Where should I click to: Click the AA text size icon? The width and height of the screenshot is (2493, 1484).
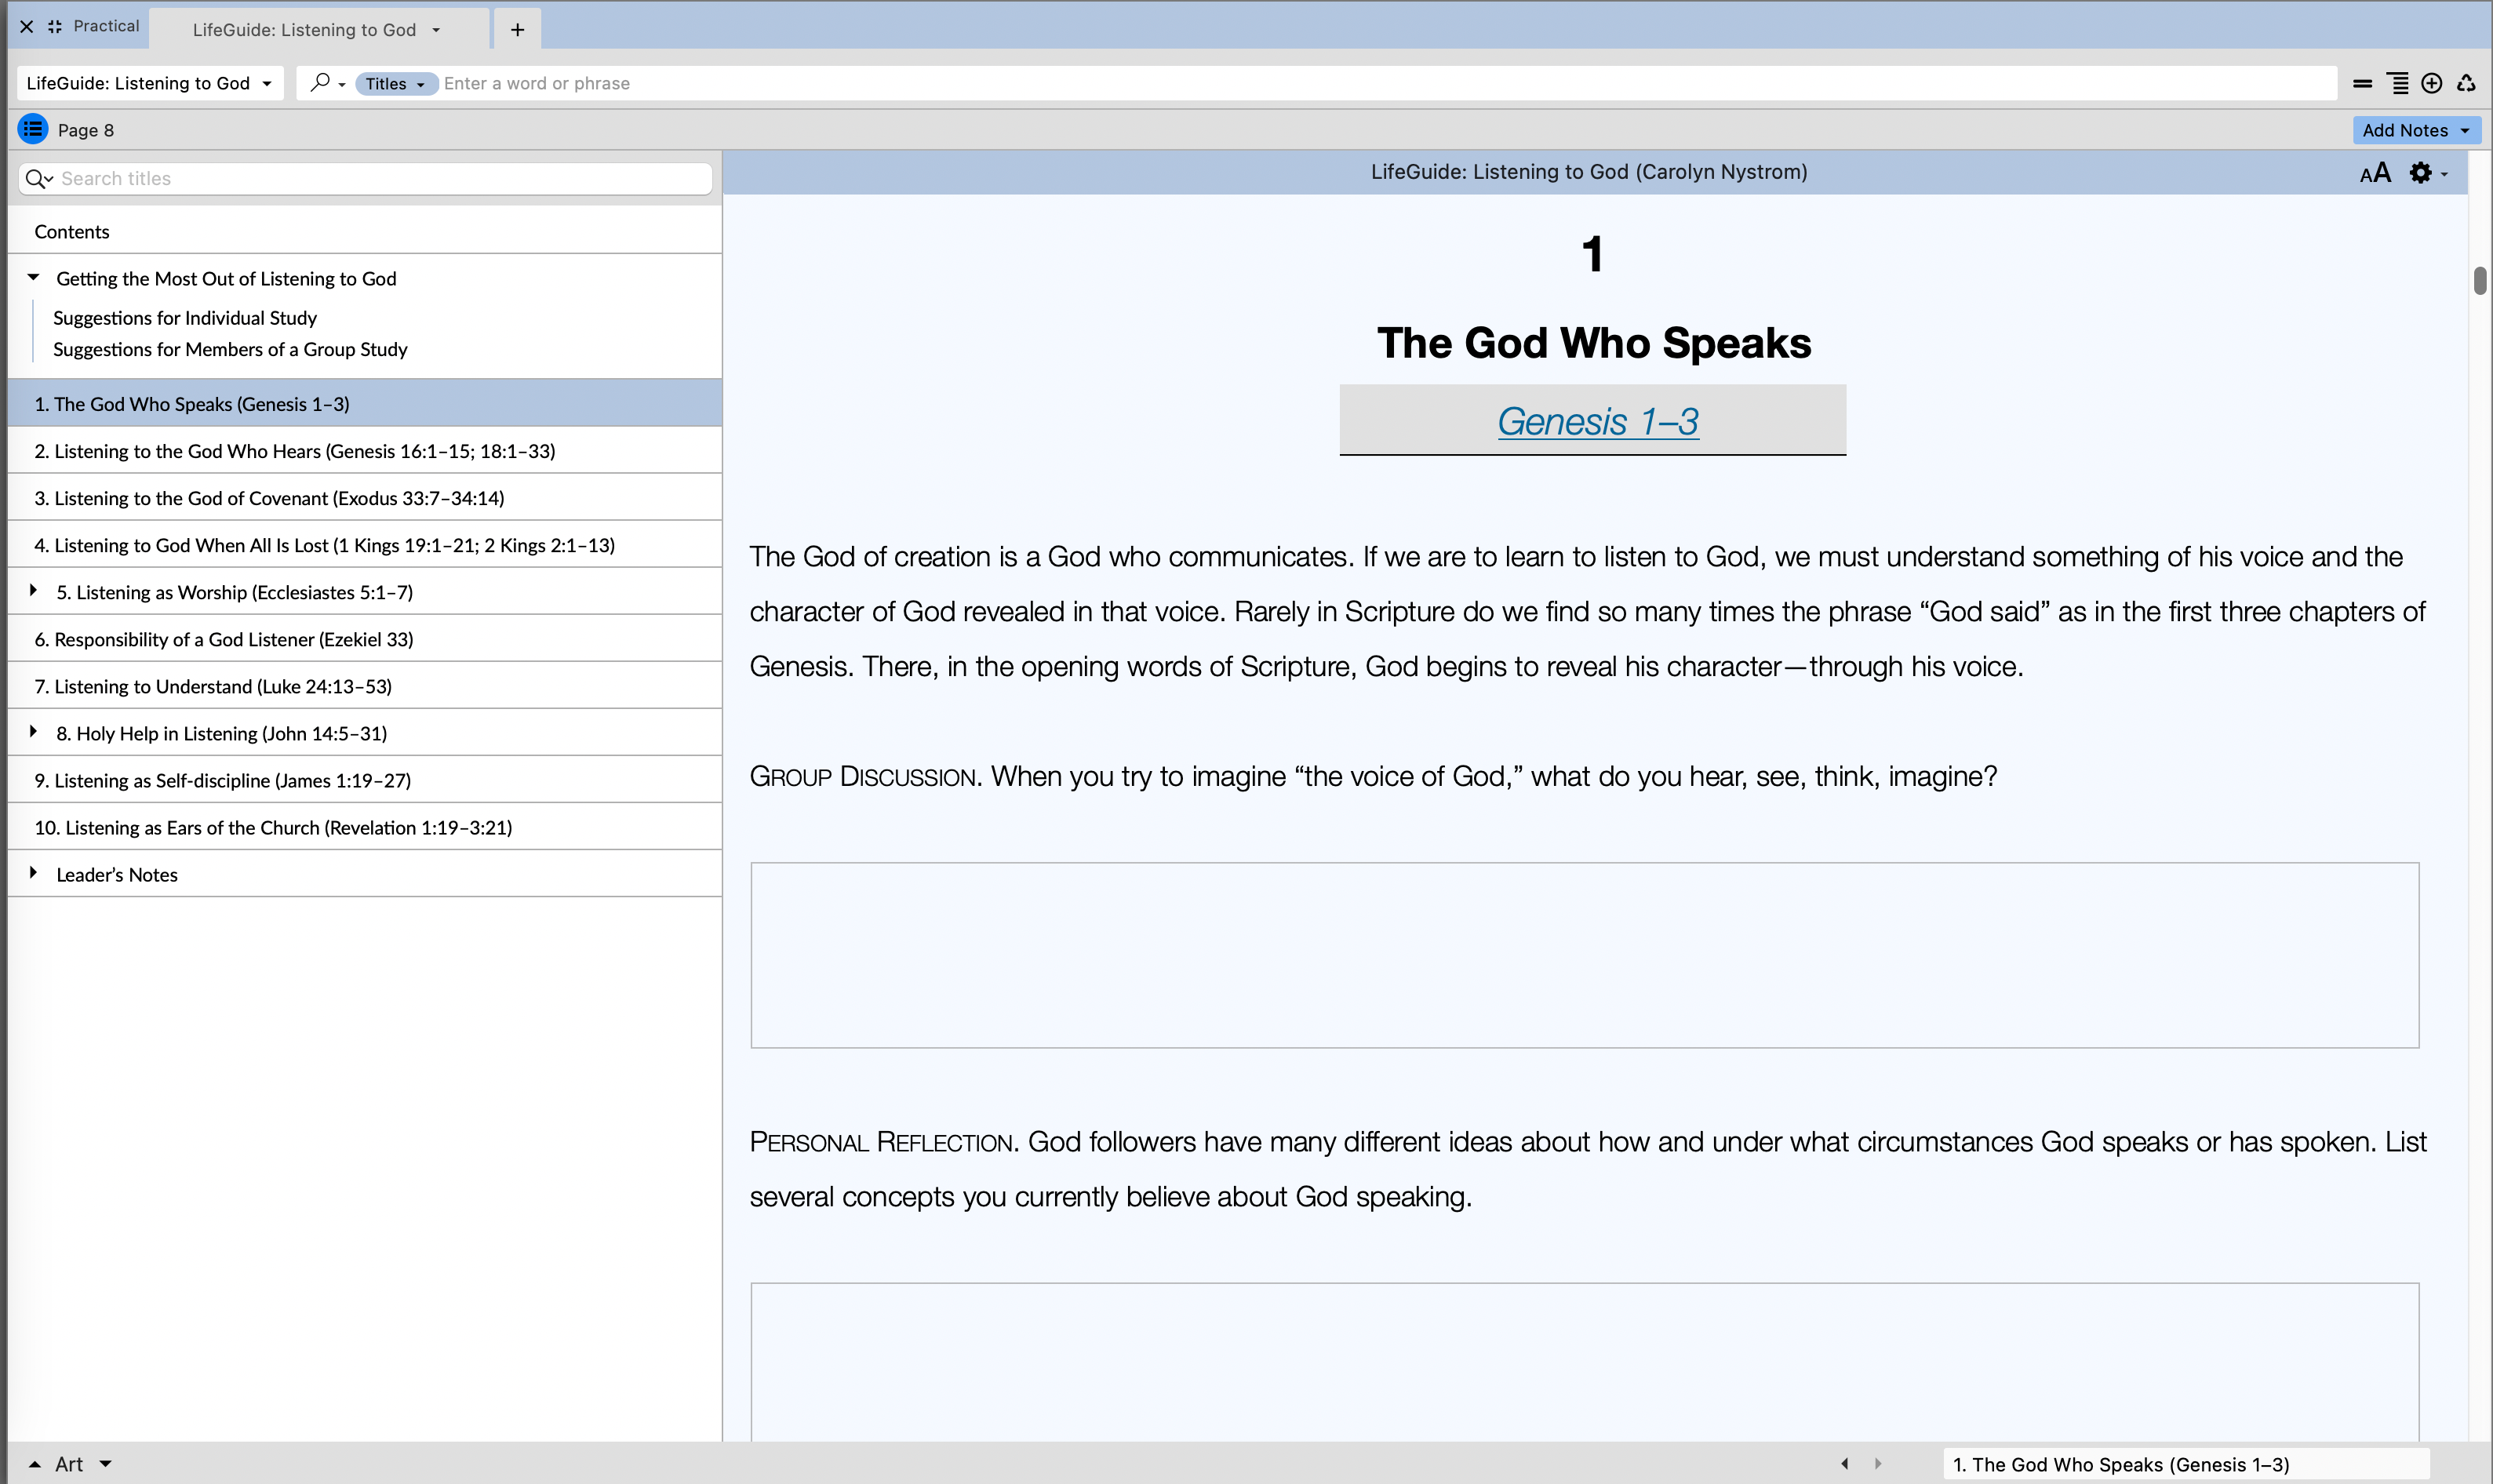[x=2375, y=173]
